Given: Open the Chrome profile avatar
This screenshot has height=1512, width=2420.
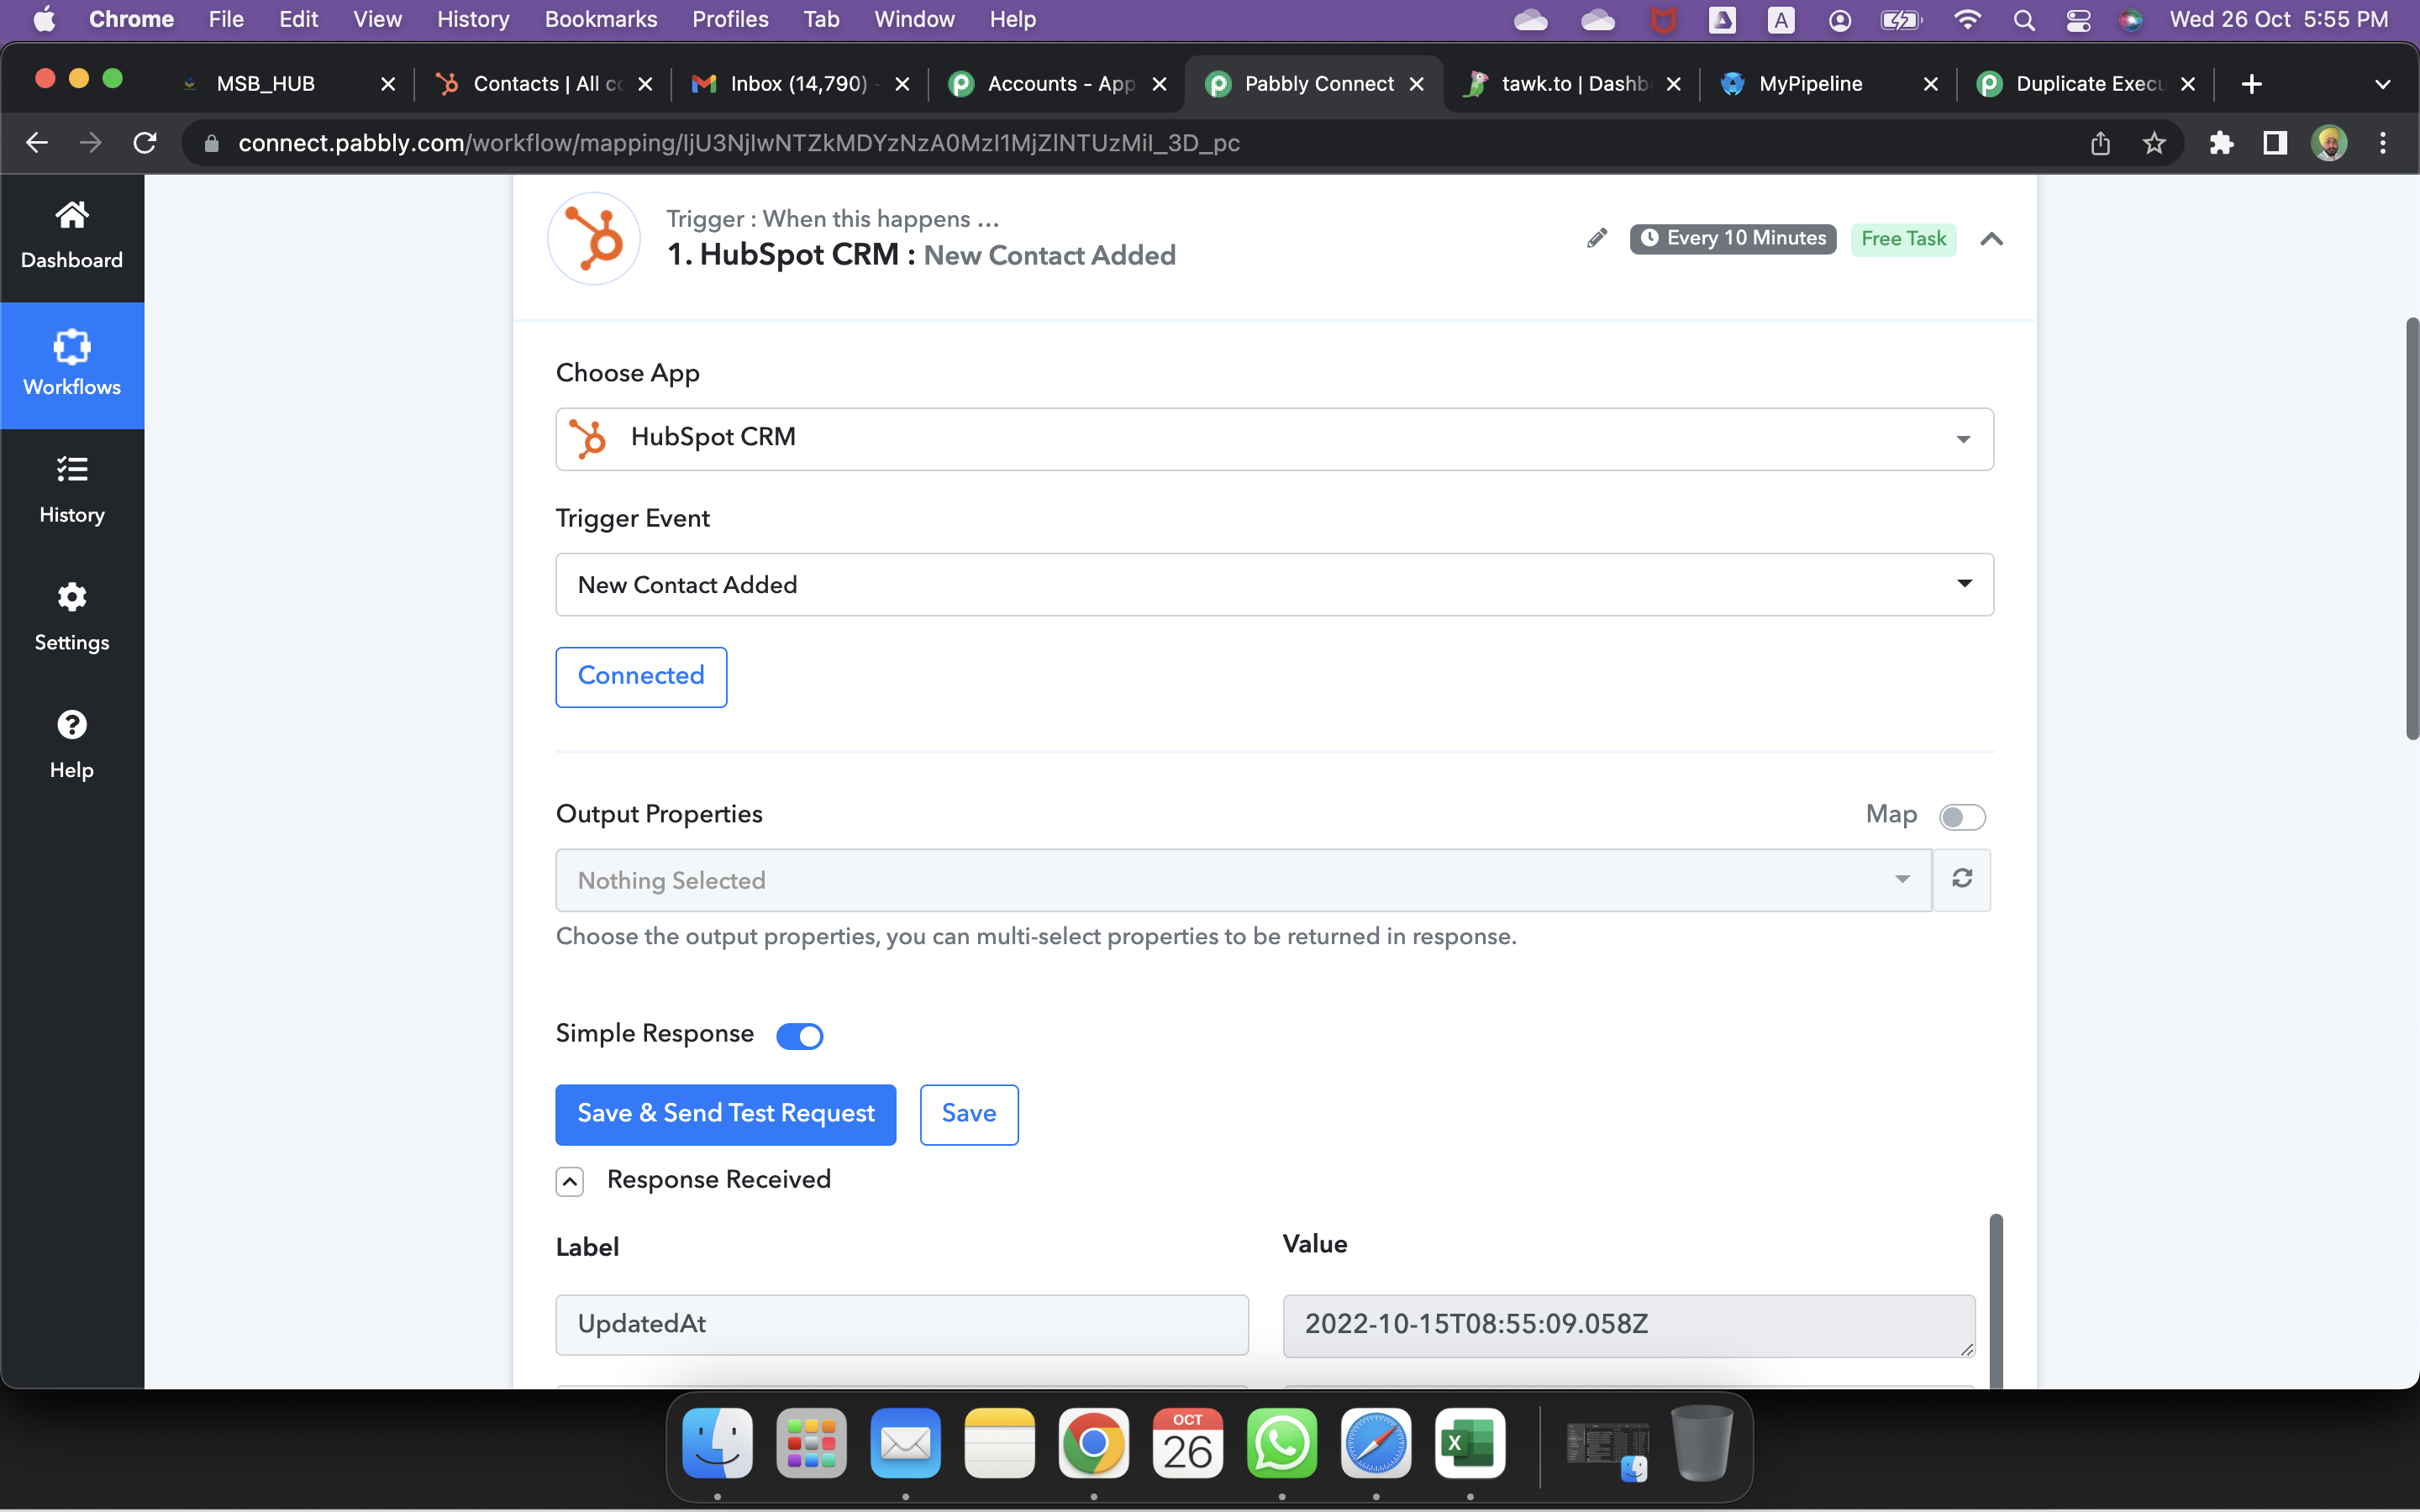Looking at the screenshot, I should coord(2329,143).
